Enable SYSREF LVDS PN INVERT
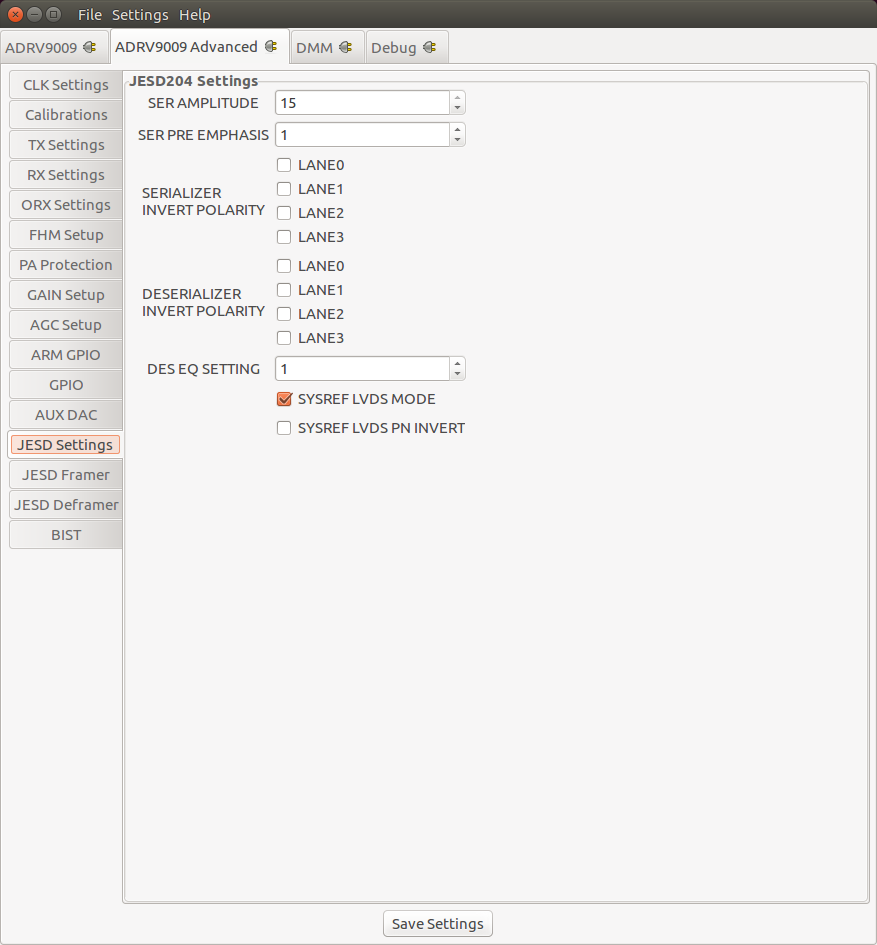The height and width of the screenshot is (945, 877). [x=283, y=427]
